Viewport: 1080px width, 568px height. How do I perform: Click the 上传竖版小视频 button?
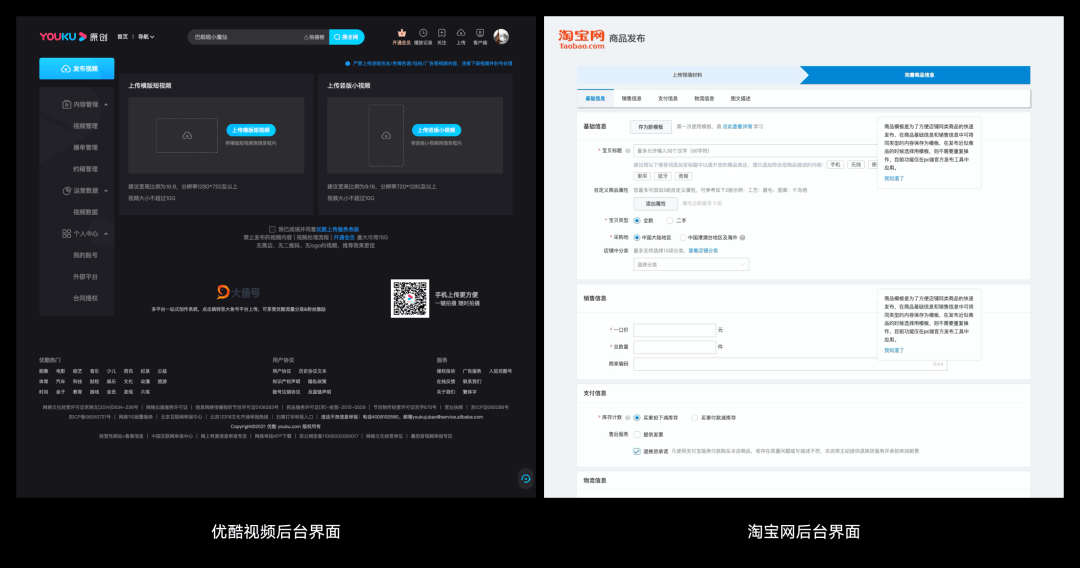pos(437,130)
